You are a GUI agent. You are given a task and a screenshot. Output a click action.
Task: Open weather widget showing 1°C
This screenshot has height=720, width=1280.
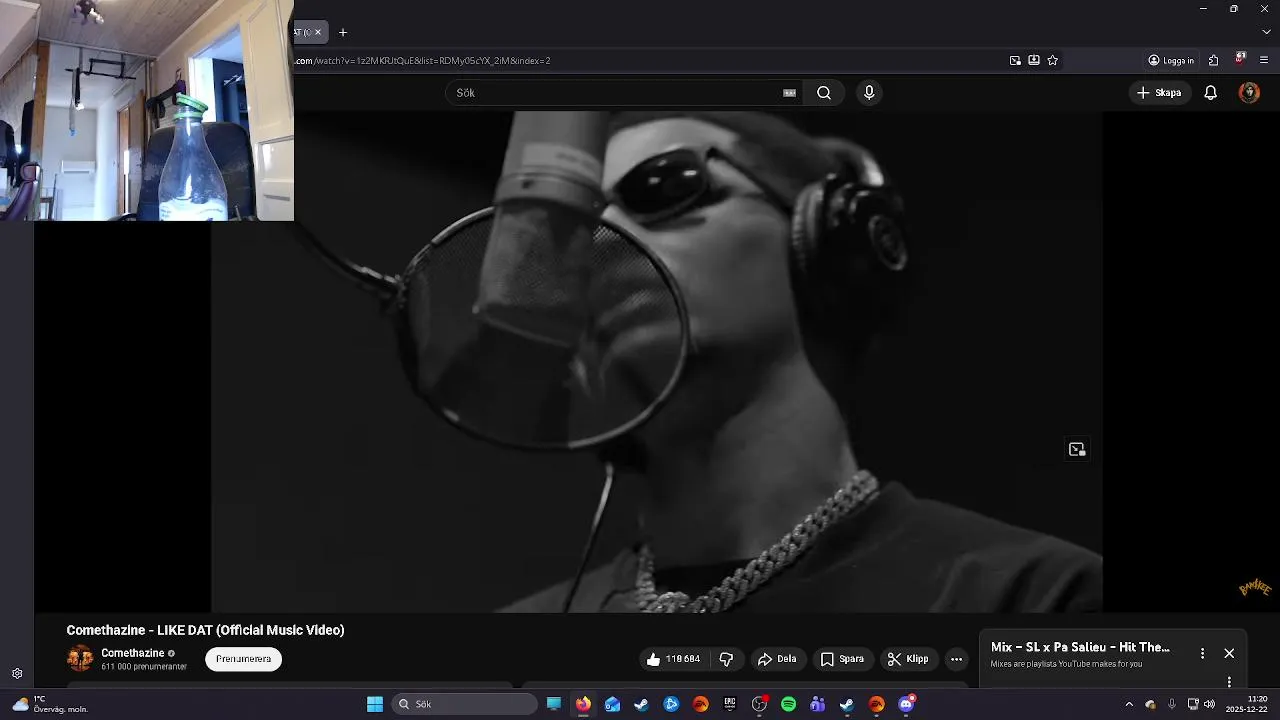coord(50,704)
